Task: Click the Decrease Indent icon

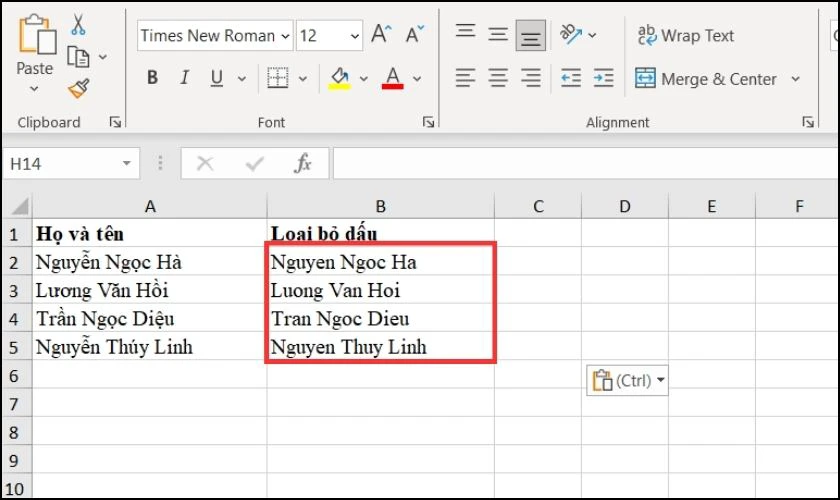Action: [571, 78]
